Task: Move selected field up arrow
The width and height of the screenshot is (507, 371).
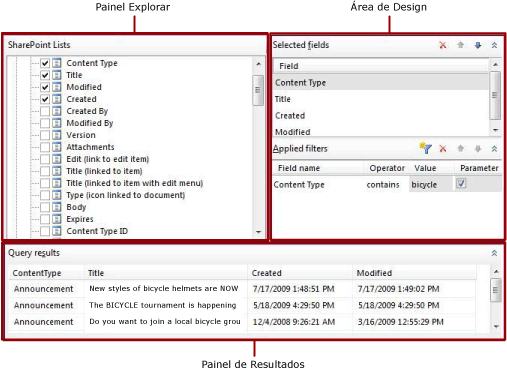Action: tap(460, 45)
